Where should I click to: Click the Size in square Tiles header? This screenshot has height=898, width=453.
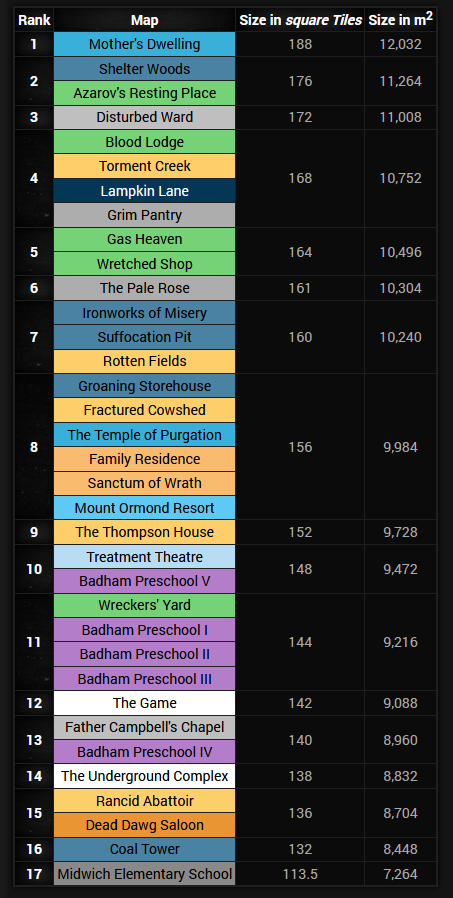point(301,20)
